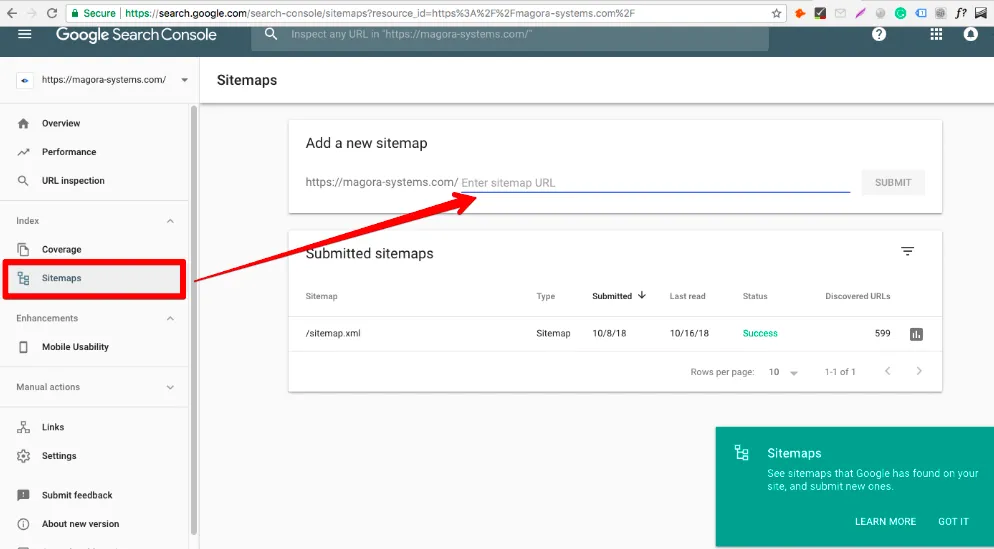Collapse the Enhancements section
Screen dimensions: 994x549
170,319
